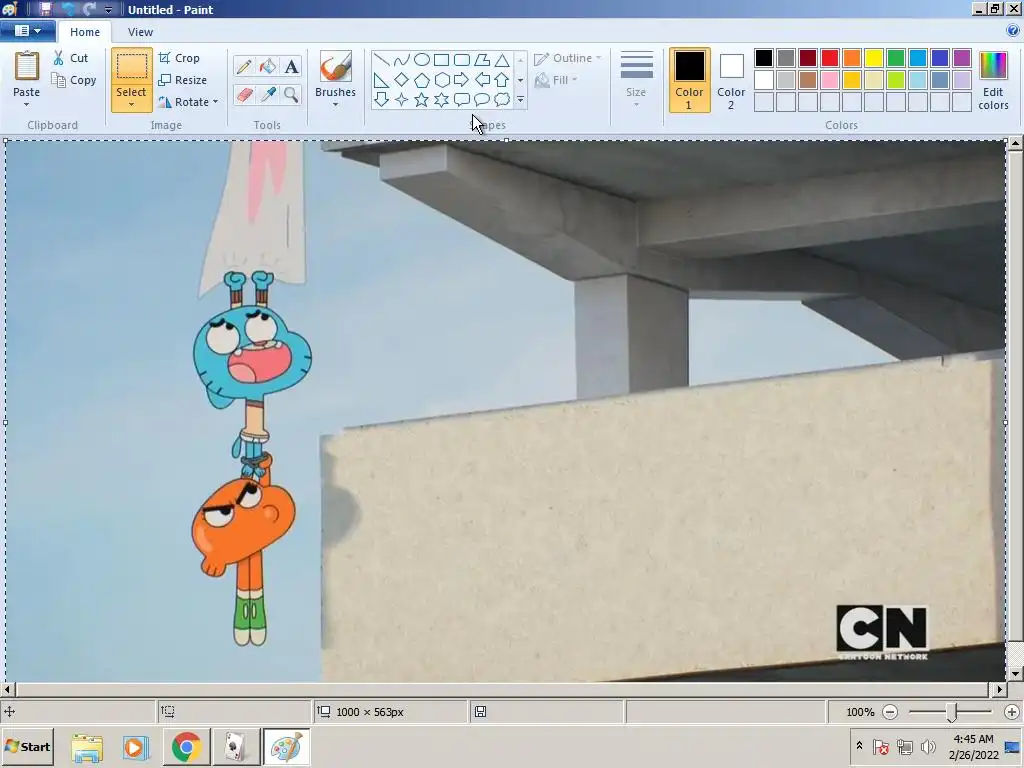1024x768 pixels.
Task: Select the Magnifier tool
Action: tap(291, 95)
